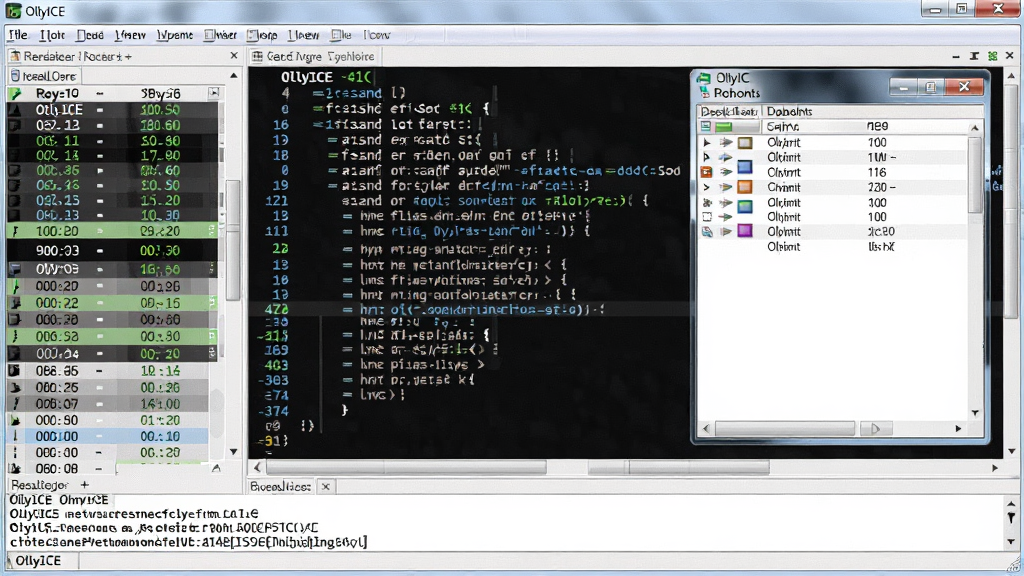Click the red icon in the popup's 116 row
Image resolution: width=1024 pixels, height=576 pixels.
click(x=707, y=172)
